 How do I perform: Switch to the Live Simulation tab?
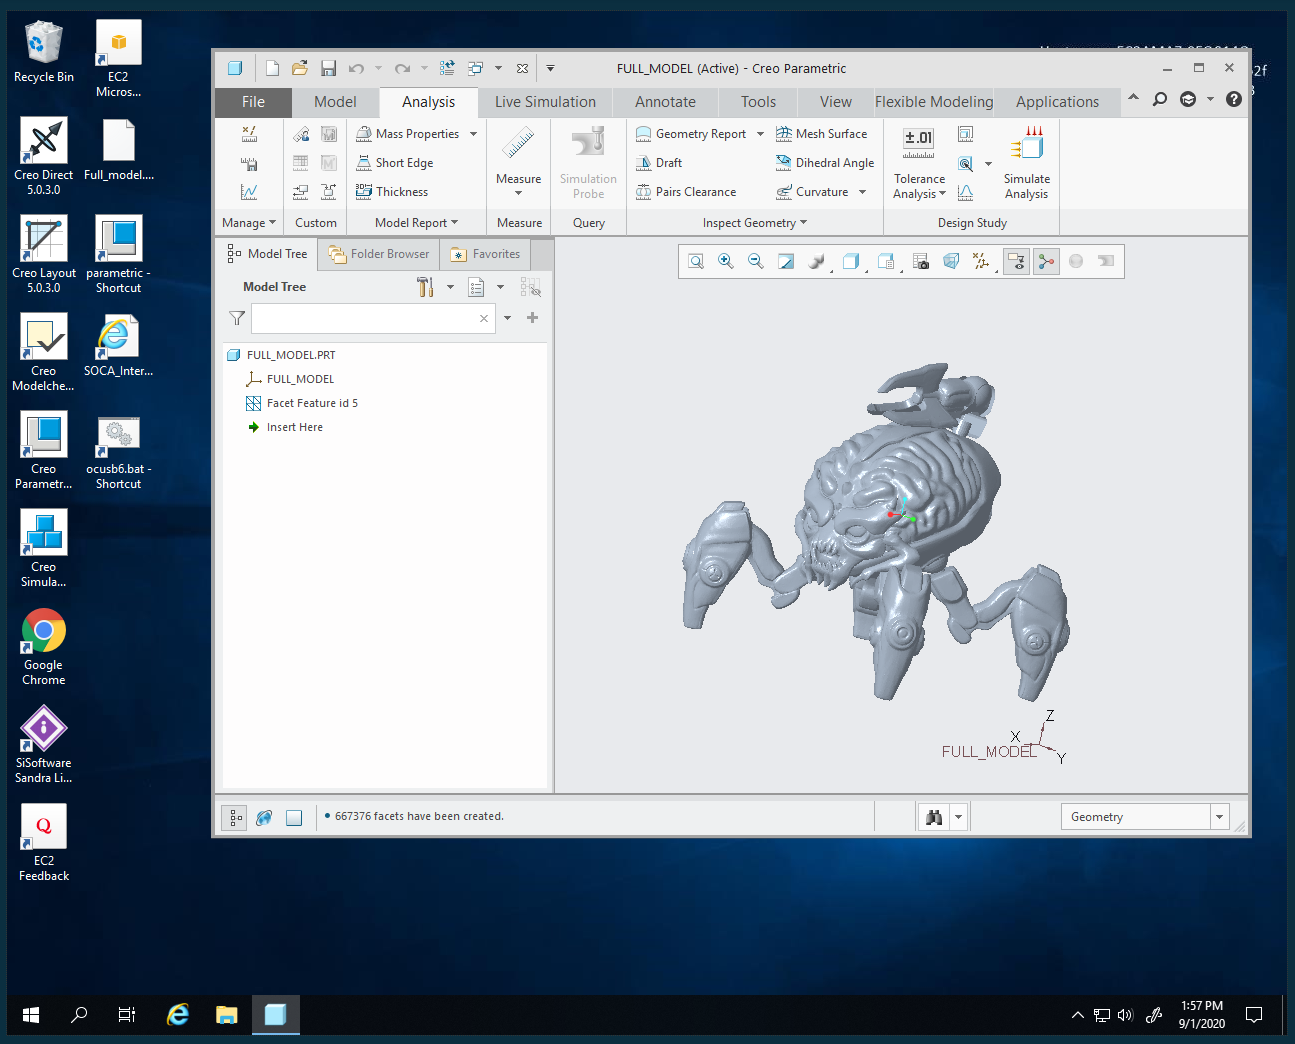545,102
